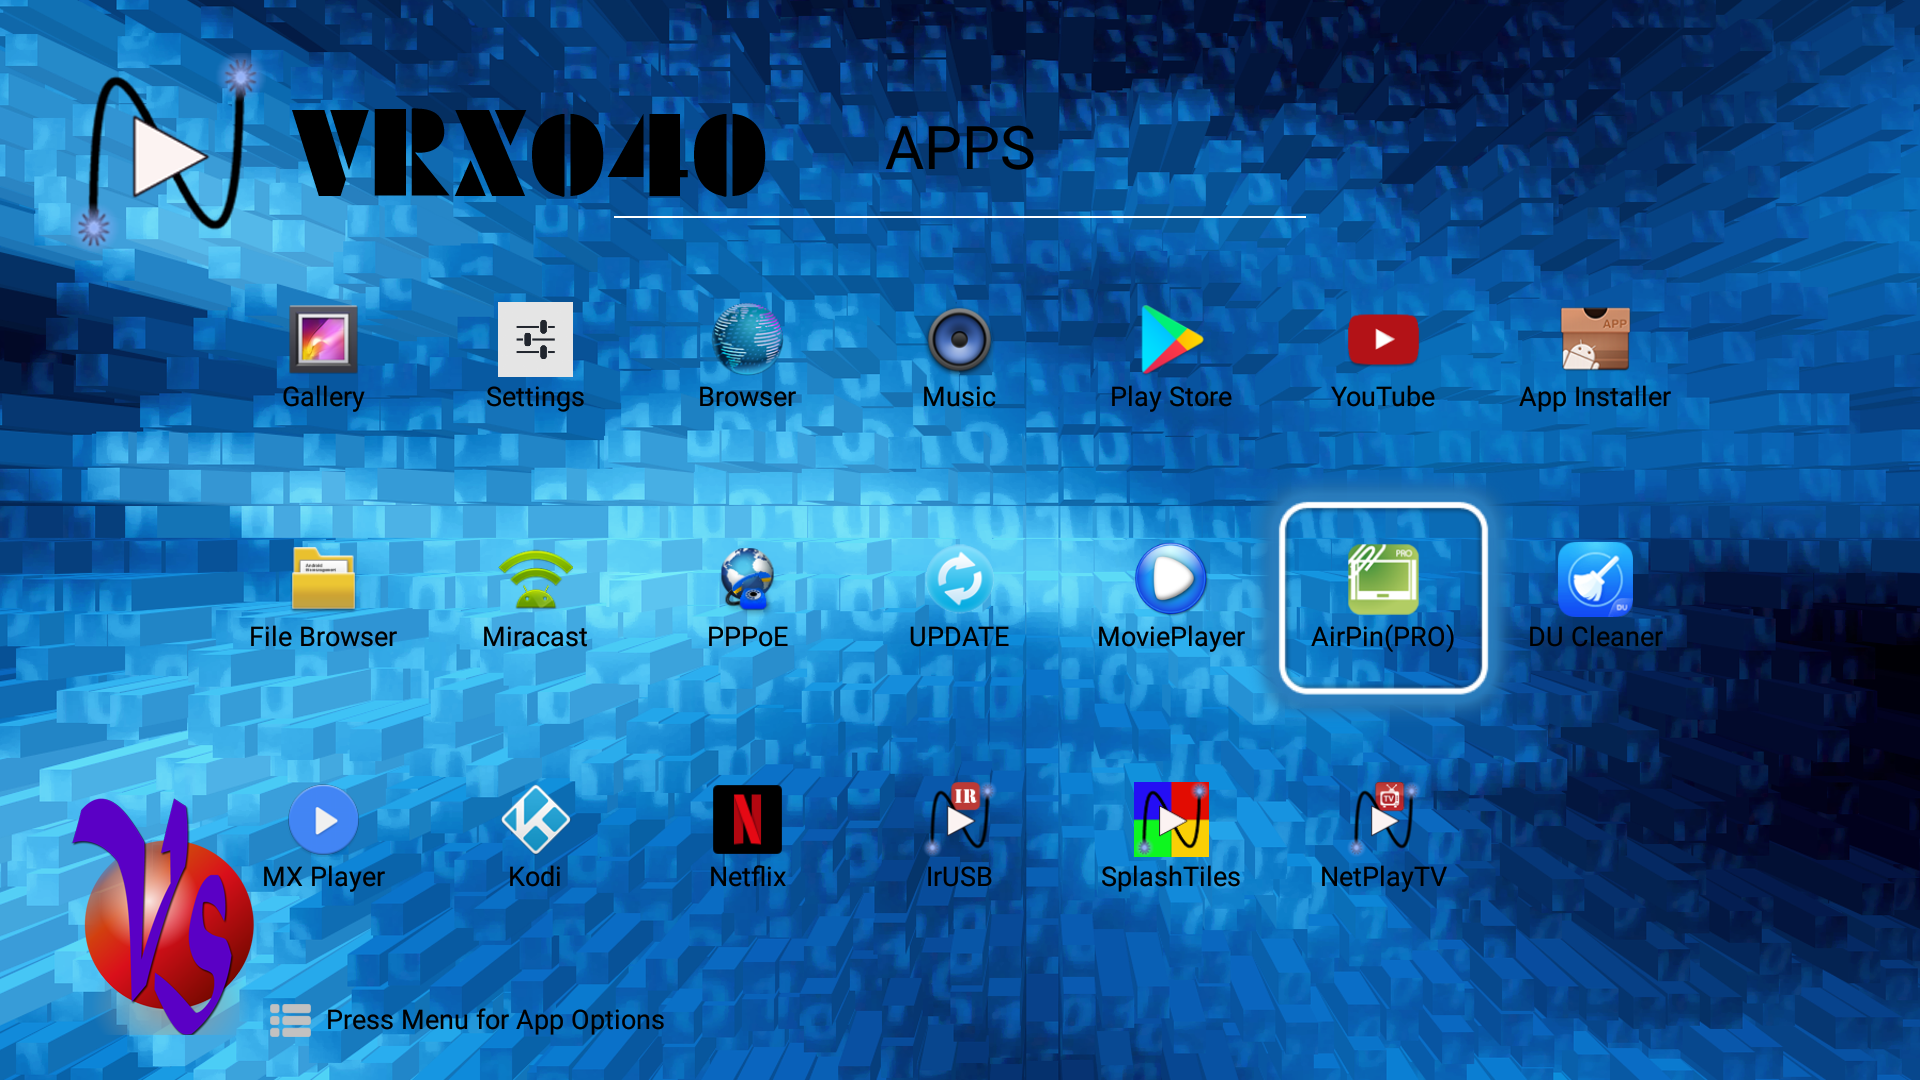Select the highlighted AirPin(PRO) app
This screenshot has height=1080, width=1920.
click(x=1383, y=597)
